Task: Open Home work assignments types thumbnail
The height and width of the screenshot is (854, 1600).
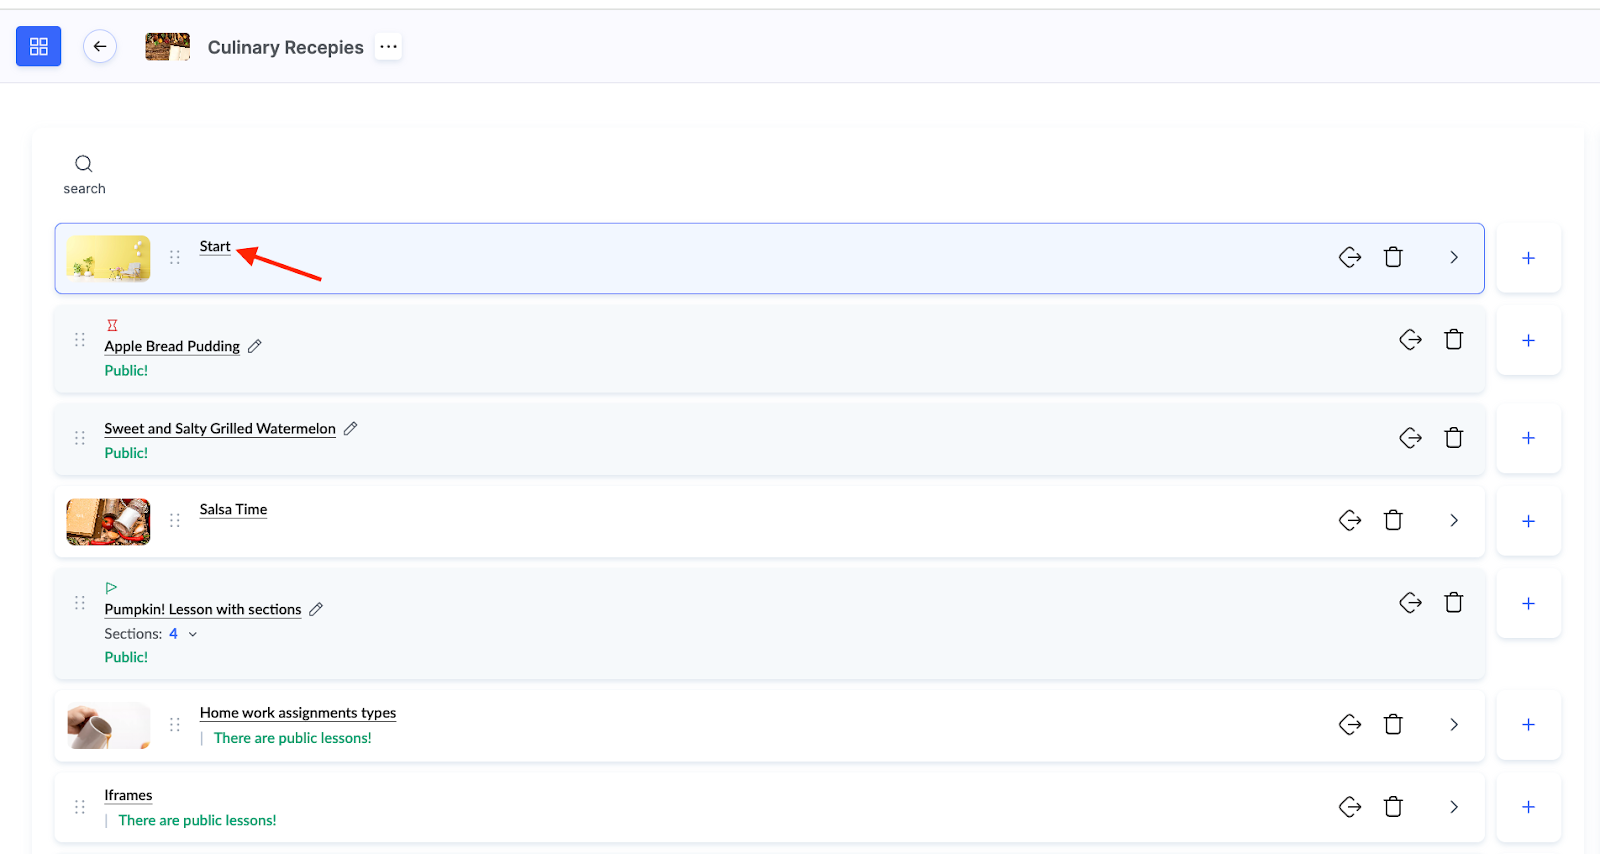Action: coord(108,725)
